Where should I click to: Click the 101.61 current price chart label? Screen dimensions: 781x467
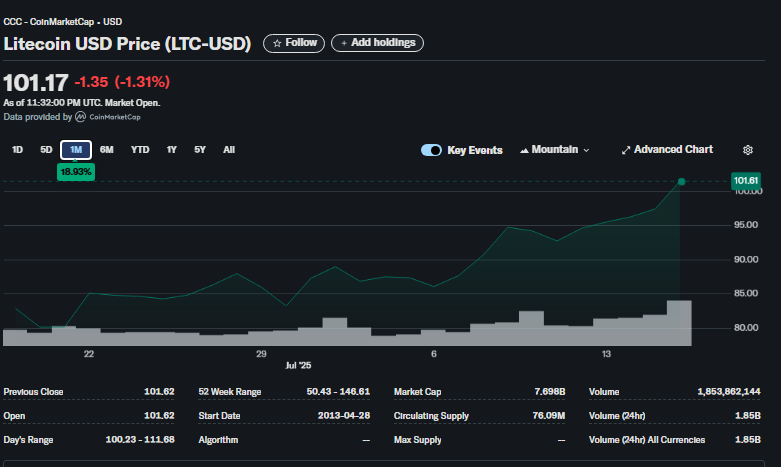(x=746, y=180)
